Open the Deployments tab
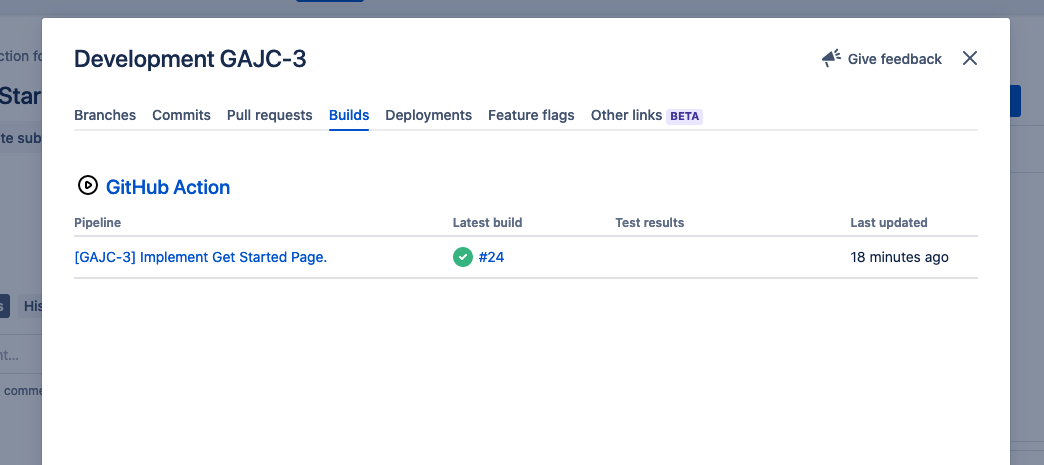The image size is (1044, 465). pyautogui.click(x=429, y=115)
